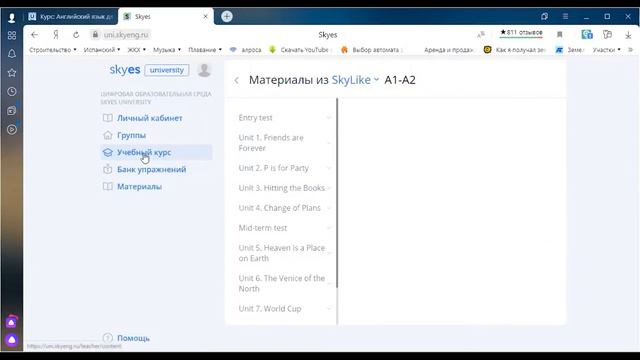Expand Unit 3. Hitting the Books
Screen dimensions: 640x360
pos(284,188)
